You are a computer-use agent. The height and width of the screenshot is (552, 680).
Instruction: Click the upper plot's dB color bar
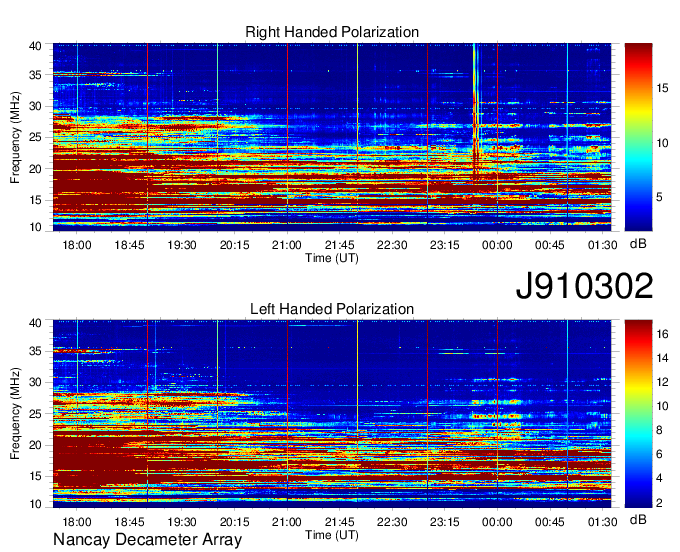point(638,137)
